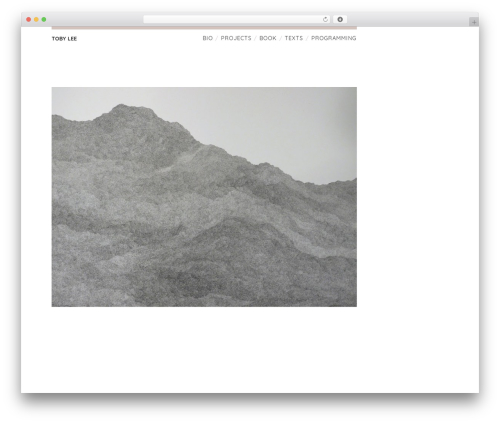Click the download icon beside address bar

[340, 20]
